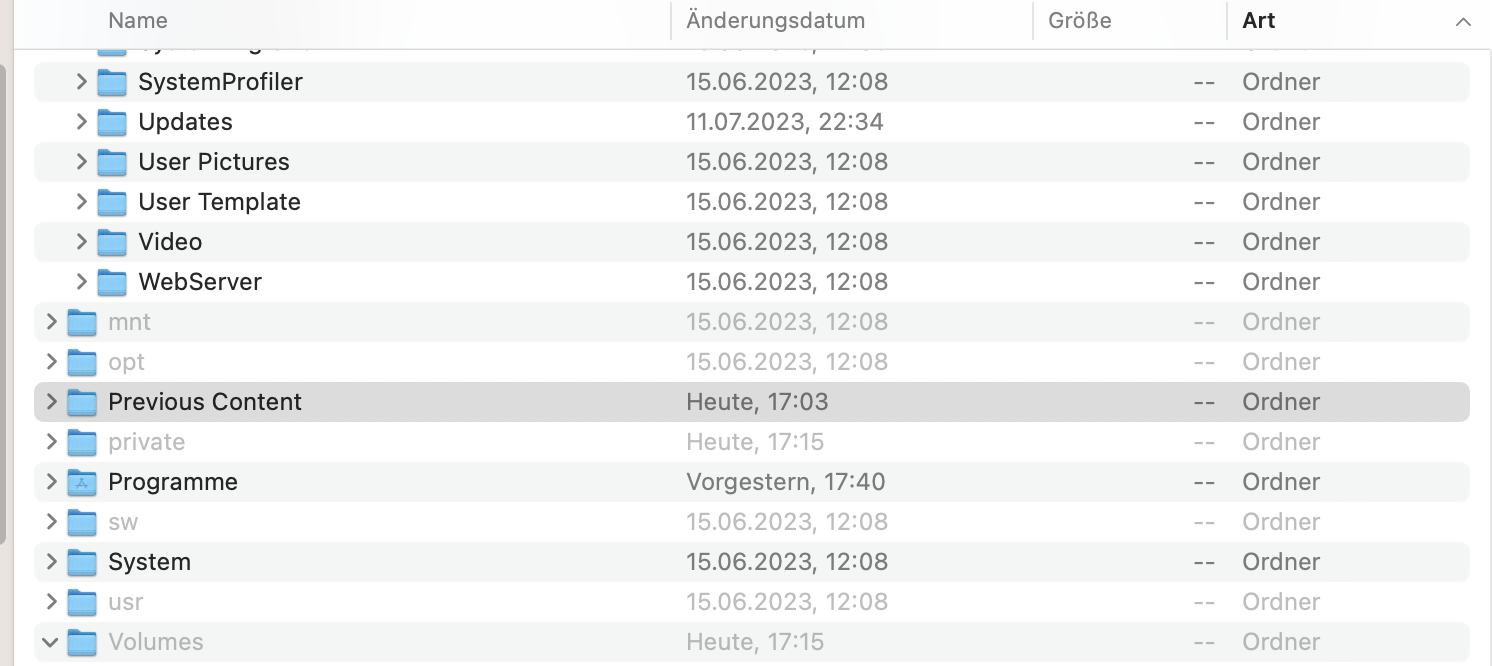Click the Updates folder icon

[x=112, y=122]
